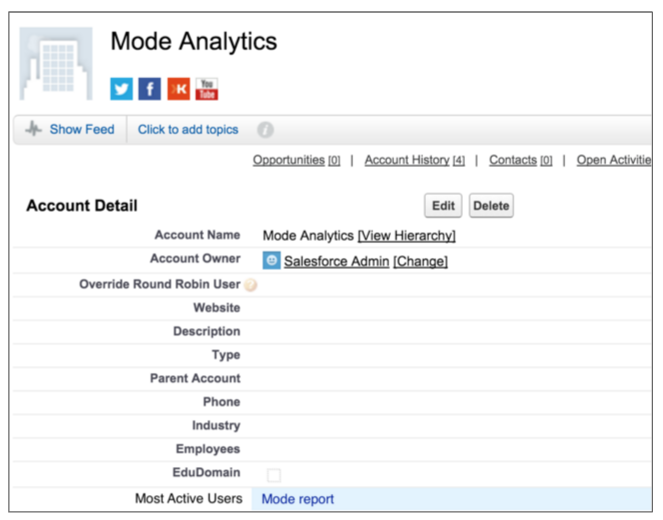Click the Mode Analytics account name value
Screen dimensions: 663x520
point(308,235)
